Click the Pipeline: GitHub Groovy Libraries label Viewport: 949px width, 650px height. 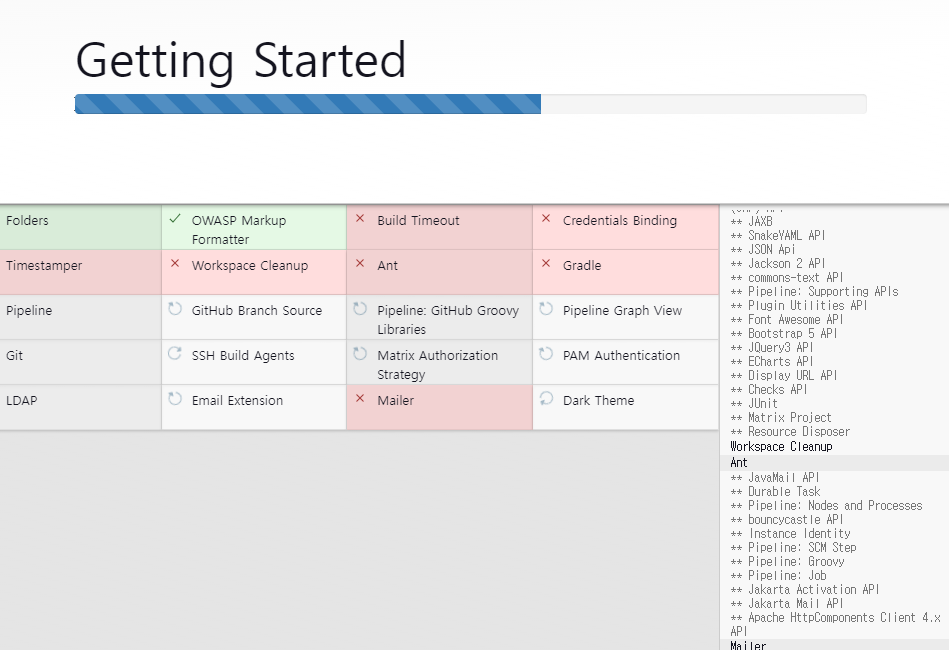[448, 320]
